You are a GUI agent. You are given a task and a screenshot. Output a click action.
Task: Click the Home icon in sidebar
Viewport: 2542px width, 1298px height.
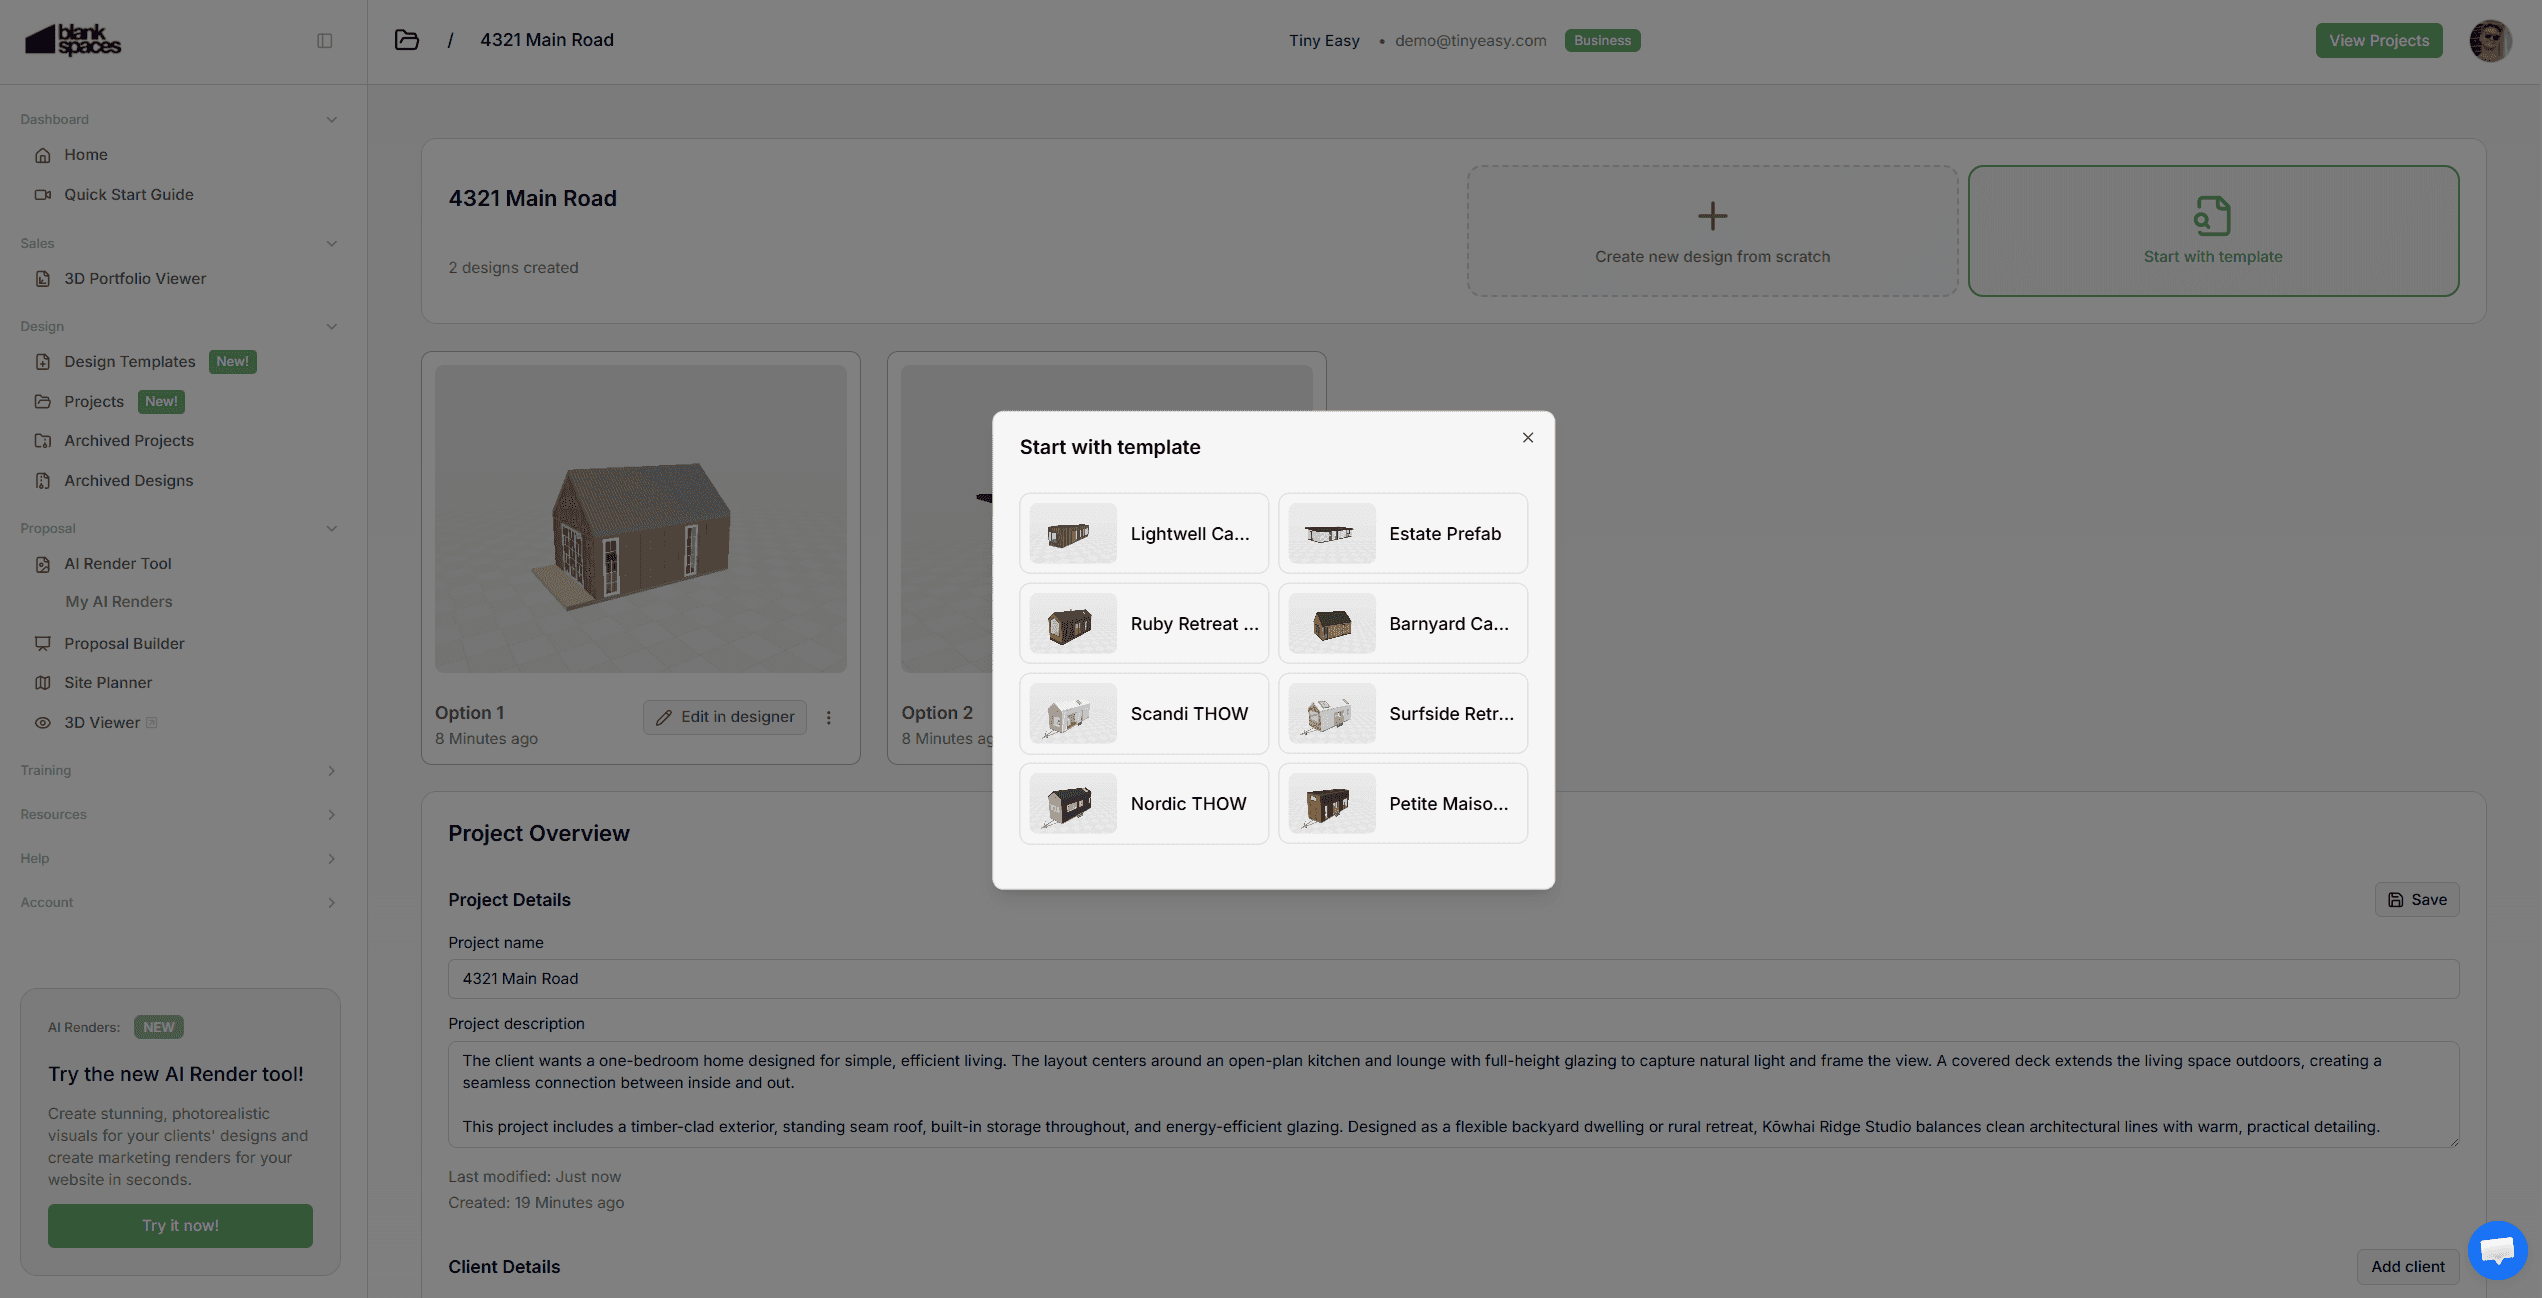tap(43, 155)
